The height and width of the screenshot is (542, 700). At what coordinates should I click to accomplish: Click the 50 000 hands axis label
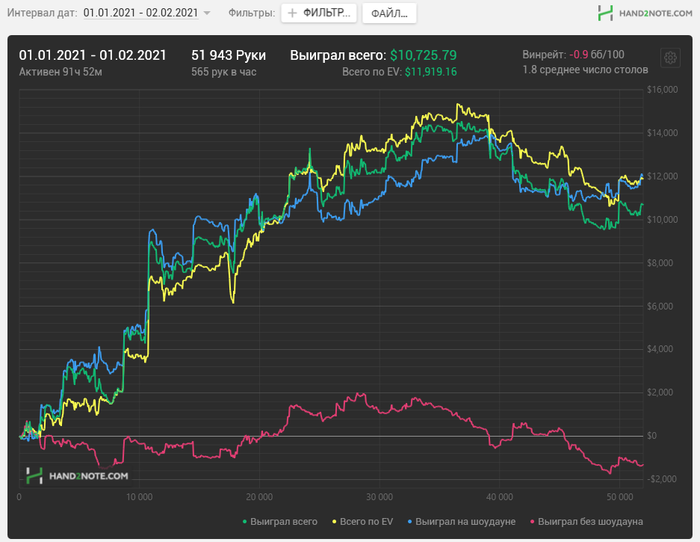620,497
